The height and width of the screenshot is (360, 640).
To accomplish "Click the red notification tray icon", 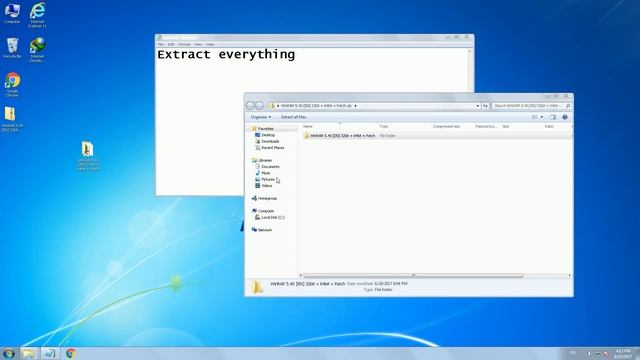I will pyautogui.click(x=606, y=353).
